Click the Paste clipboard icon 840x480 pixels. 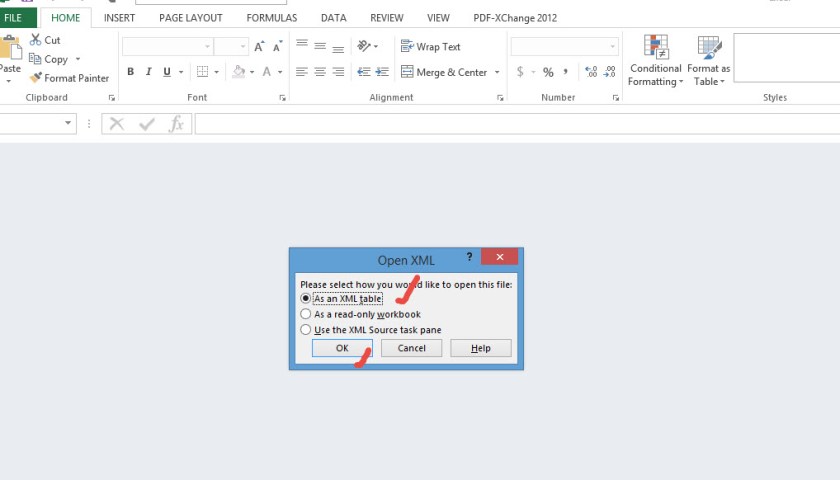[10, 47]
